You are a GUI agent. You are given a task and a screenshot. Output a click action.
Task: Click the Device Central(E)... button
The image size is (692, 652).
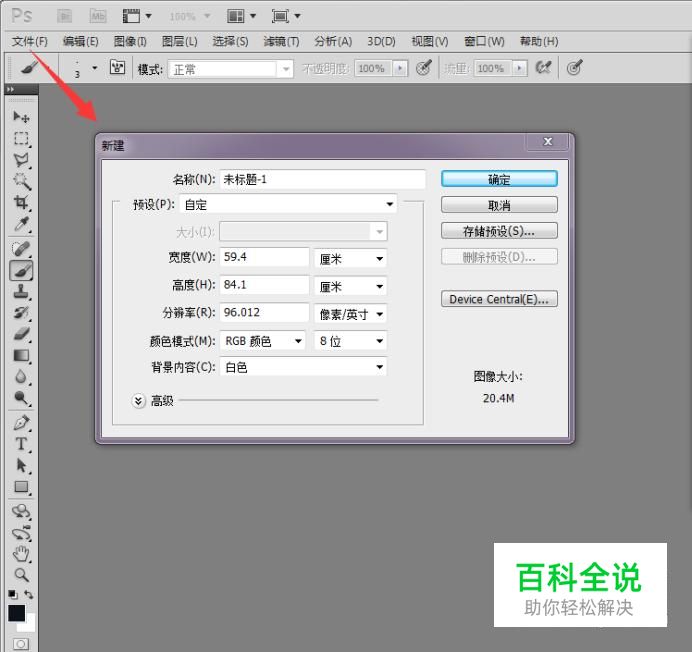coord(499,299)
